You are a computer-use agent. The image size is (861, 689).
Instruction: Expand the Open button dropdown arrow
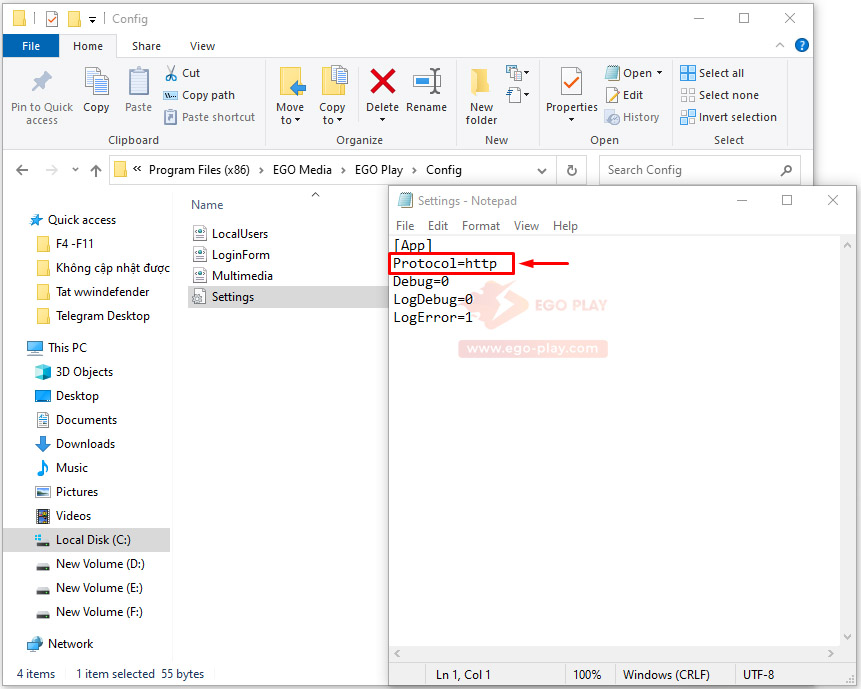point(659,73)
